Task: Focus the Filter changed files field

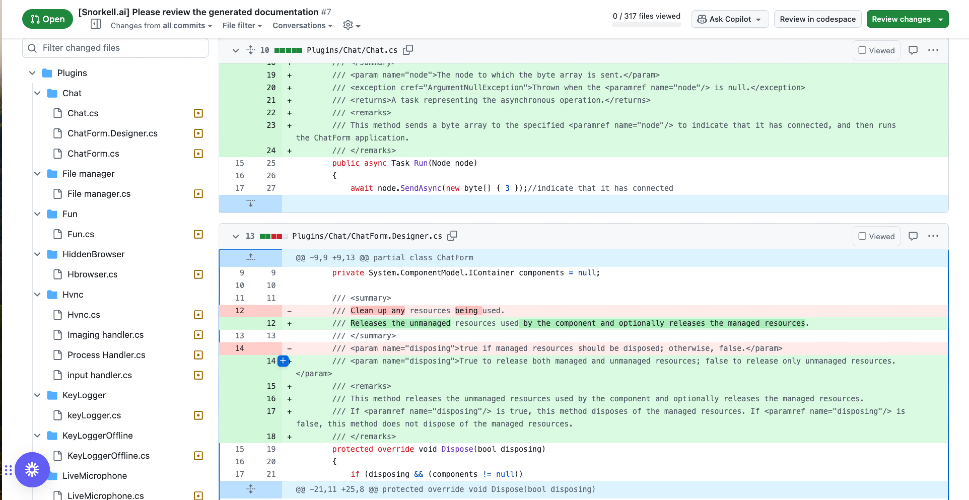Action: pos(116,48)
